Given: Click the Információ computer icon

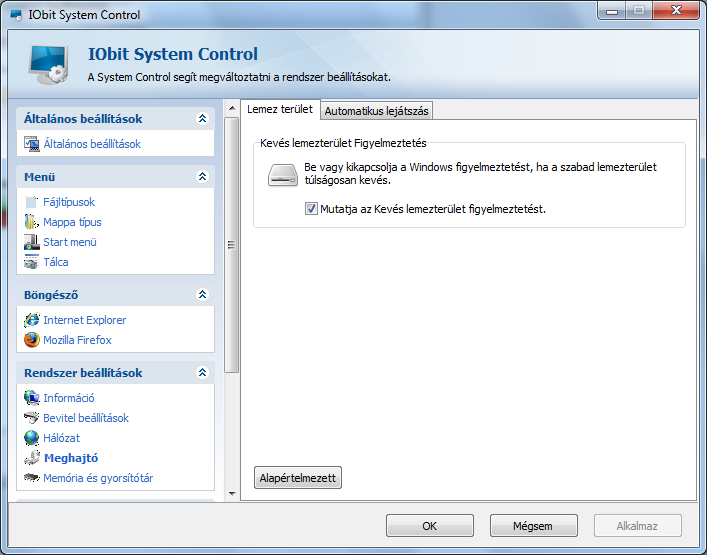Looking at the screenshot, I should point(32,398).
